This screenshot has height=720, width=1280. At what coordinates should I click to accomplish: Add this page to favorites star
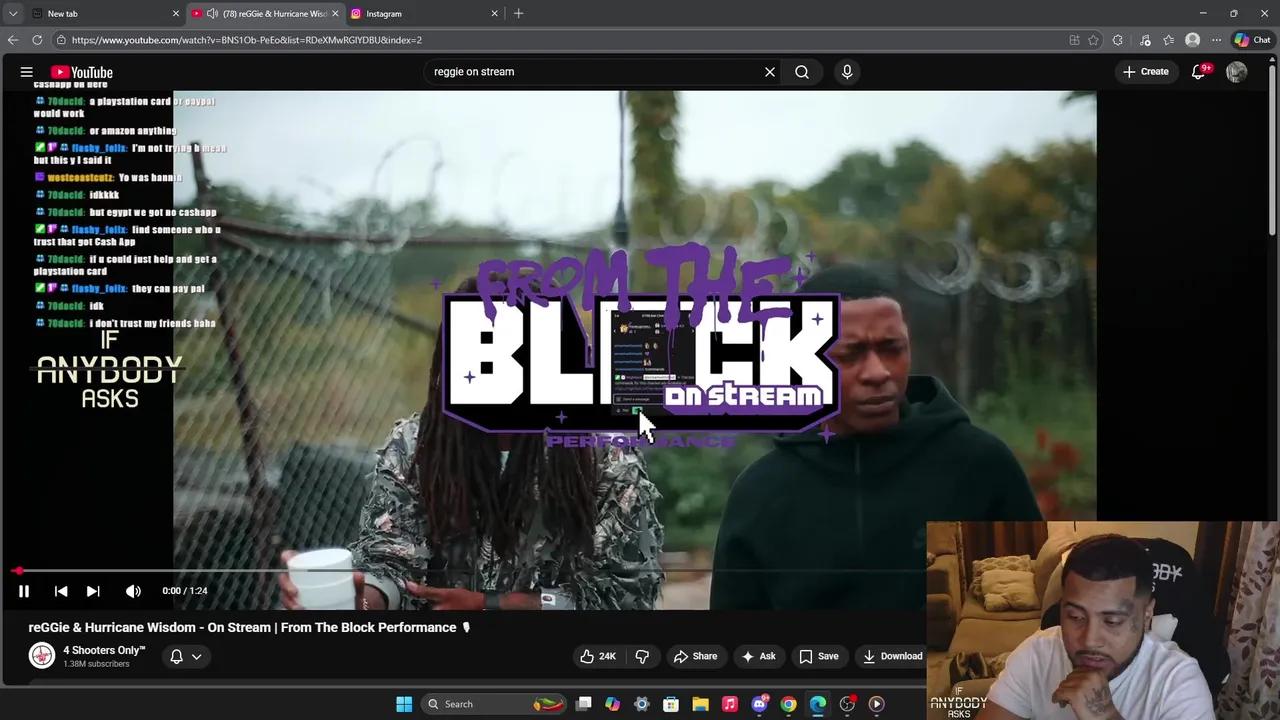click(1093, 40)
